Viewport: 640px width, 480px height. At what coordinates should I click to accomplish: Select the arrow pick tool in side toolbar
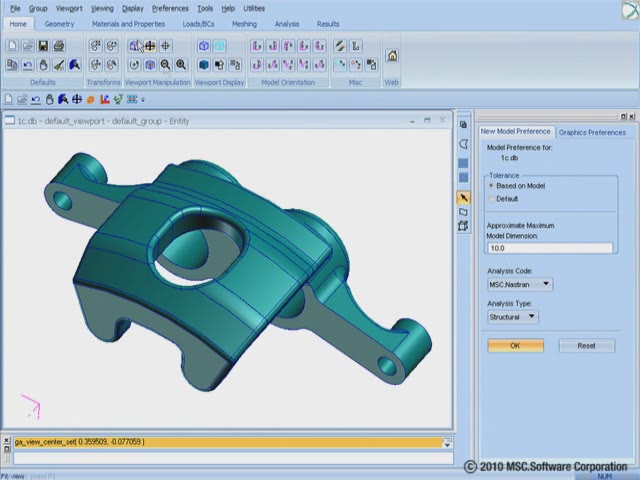pos(463,198)
